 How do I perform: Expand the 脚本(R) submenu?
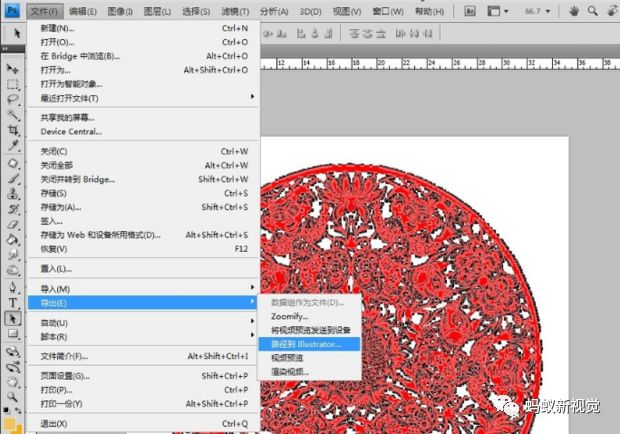click(x=143, y=336)
